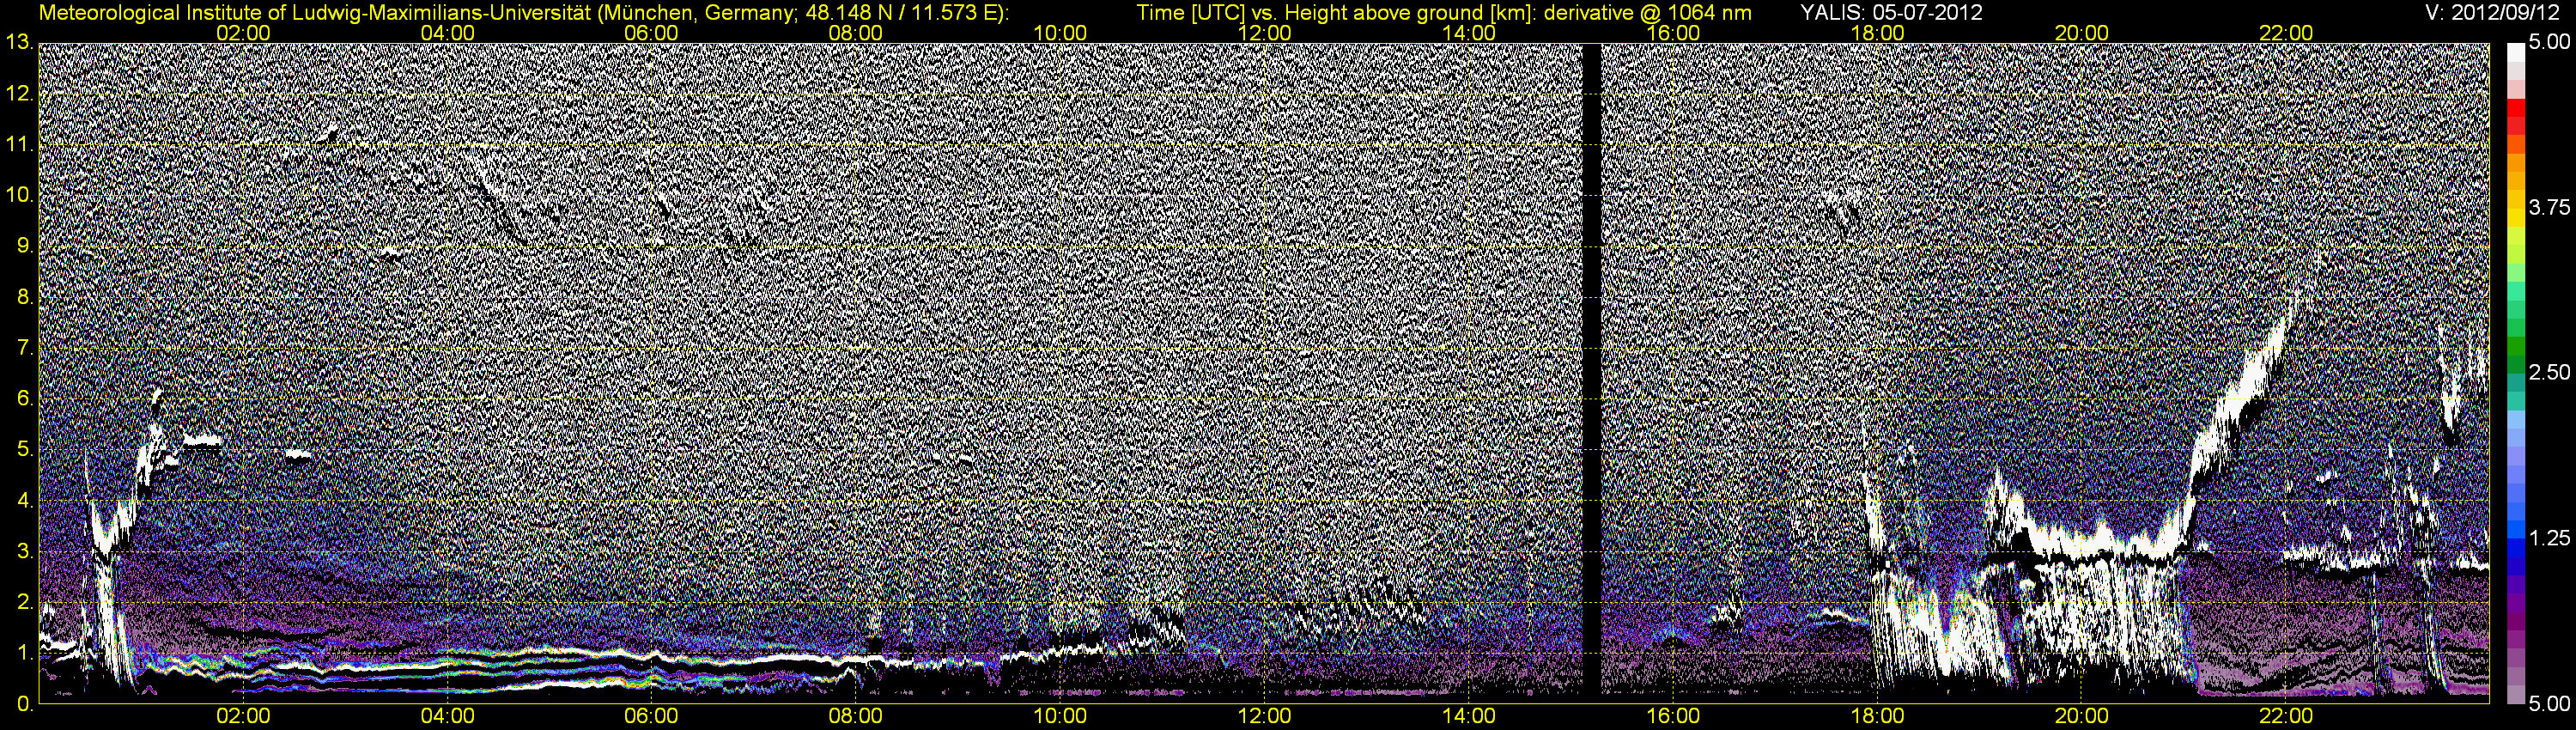The width and height of the screenshot is (2576, 730).
Task: Click the 1 km height axis label
Action: click(x=24, y=653)
